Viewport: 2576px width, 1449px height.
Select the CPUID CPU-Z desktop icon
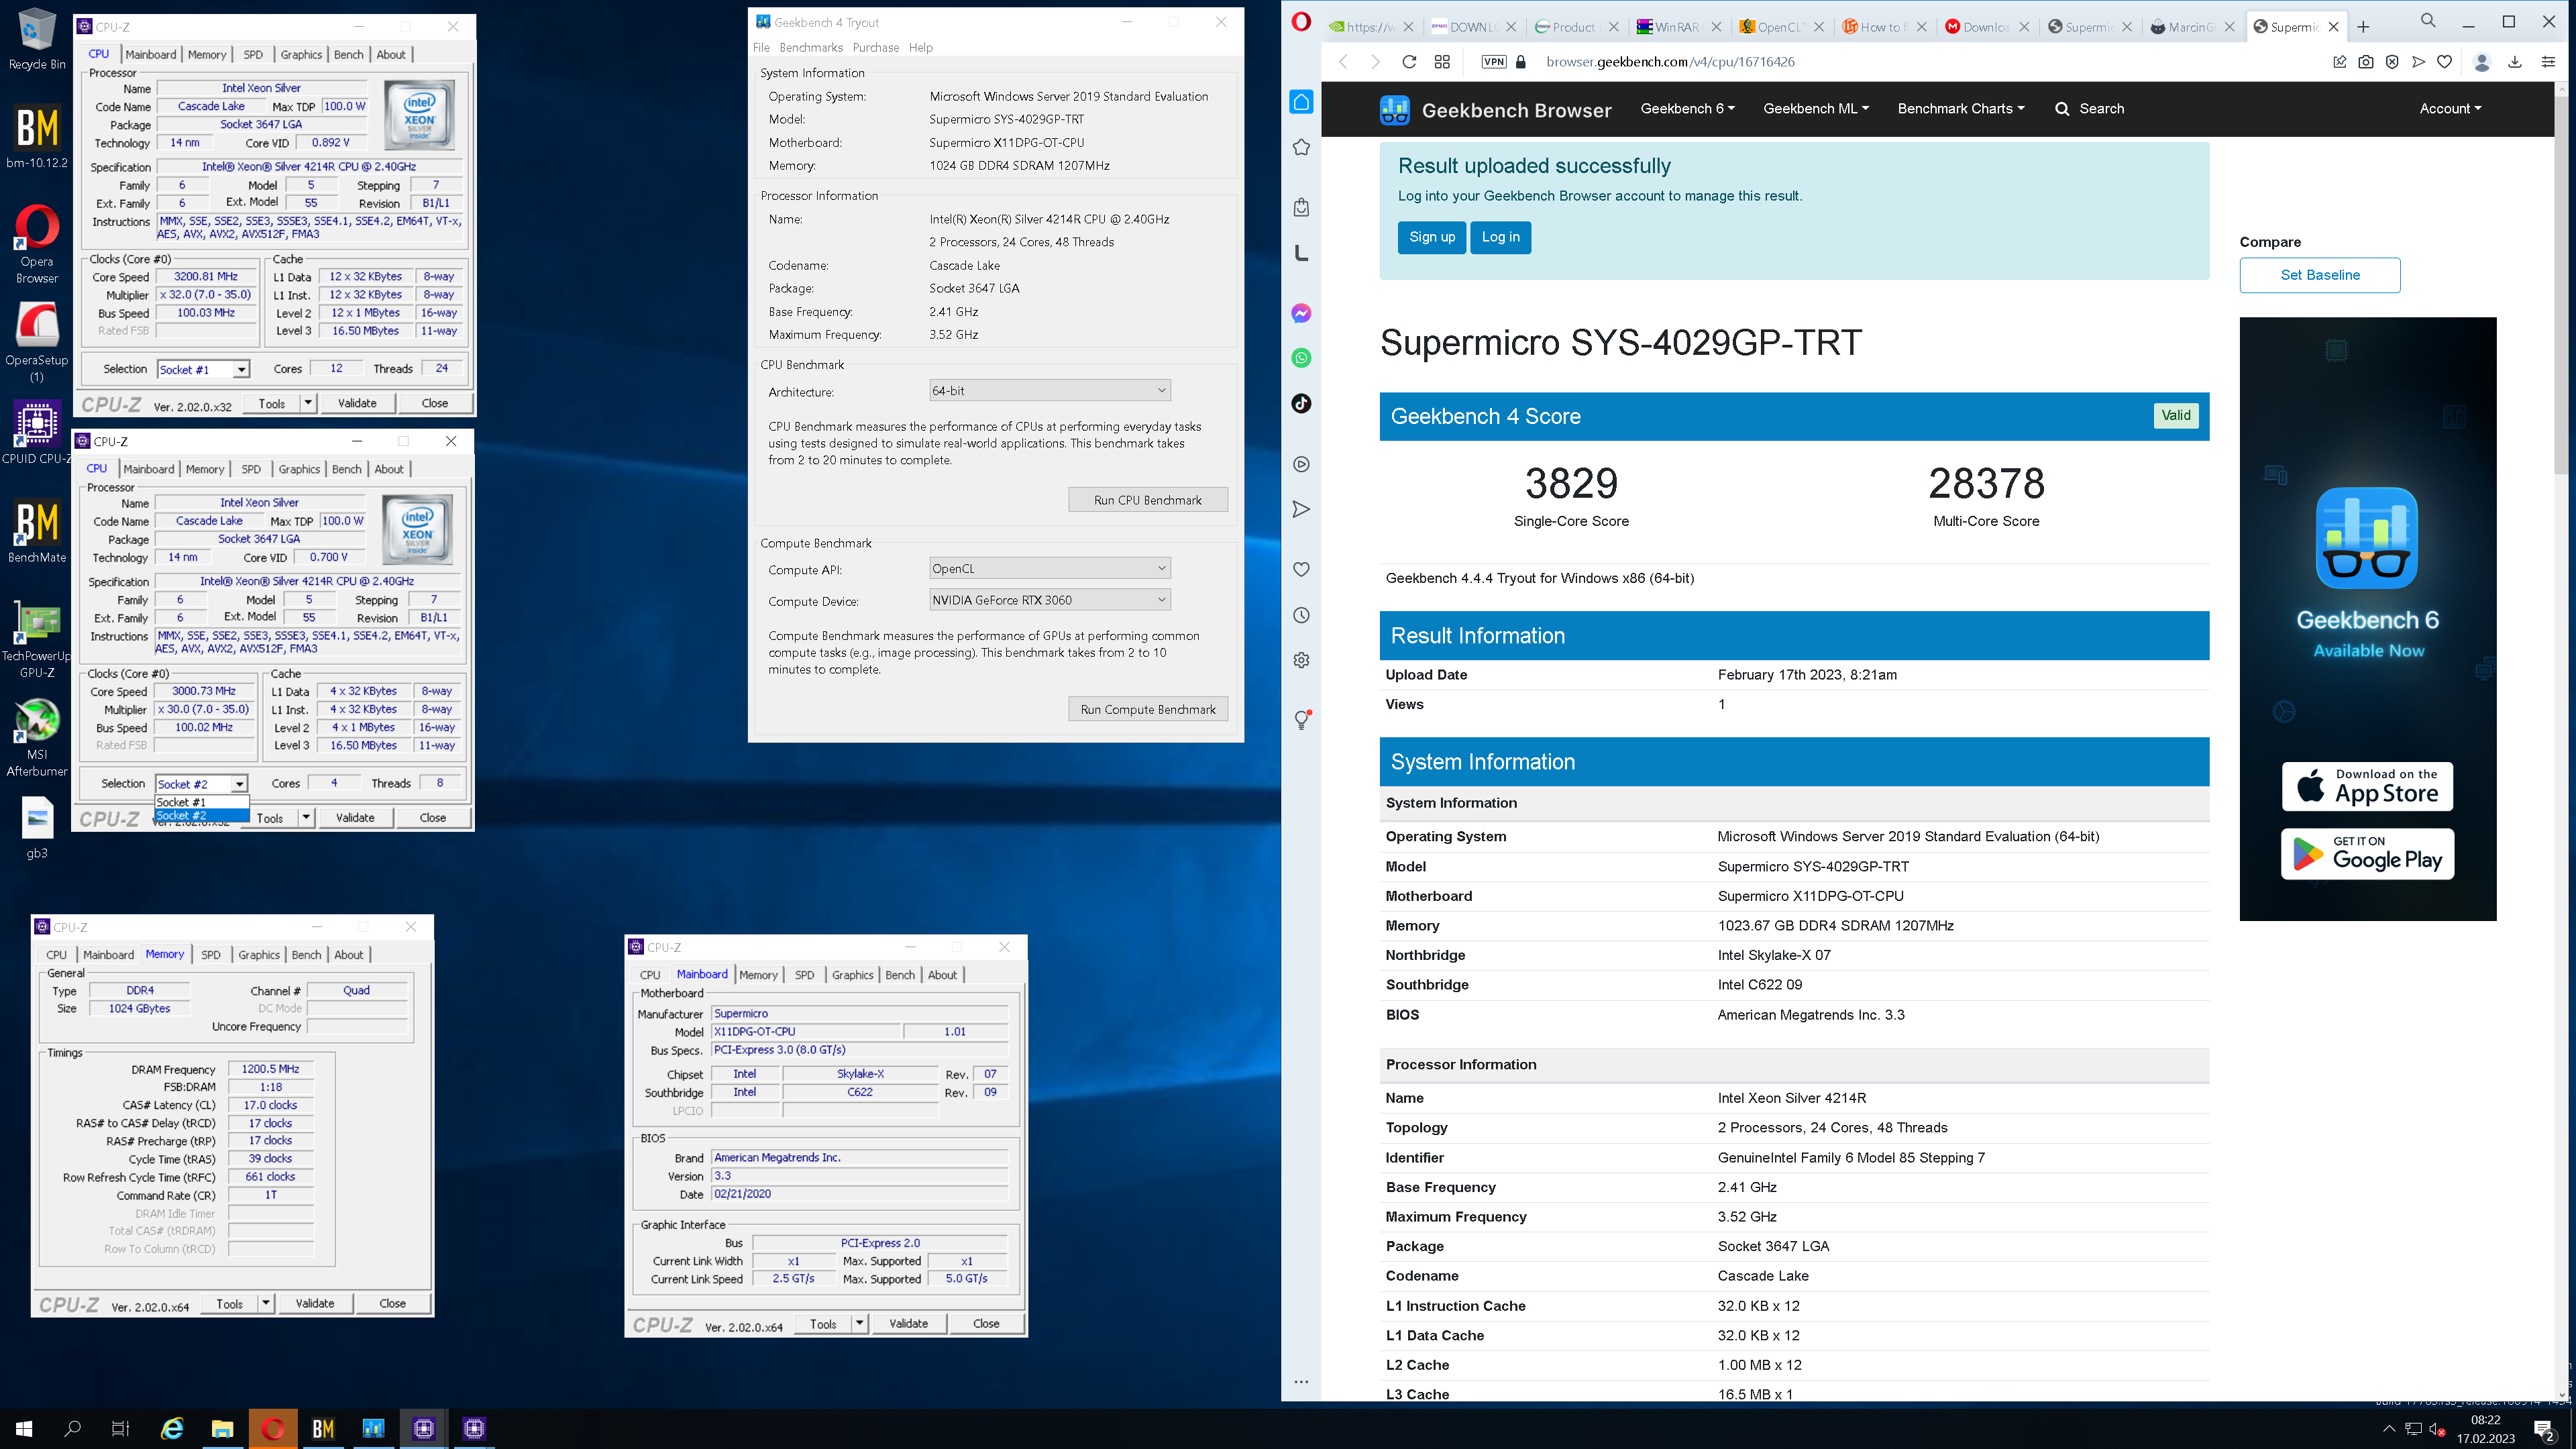[x=37, y=433]
